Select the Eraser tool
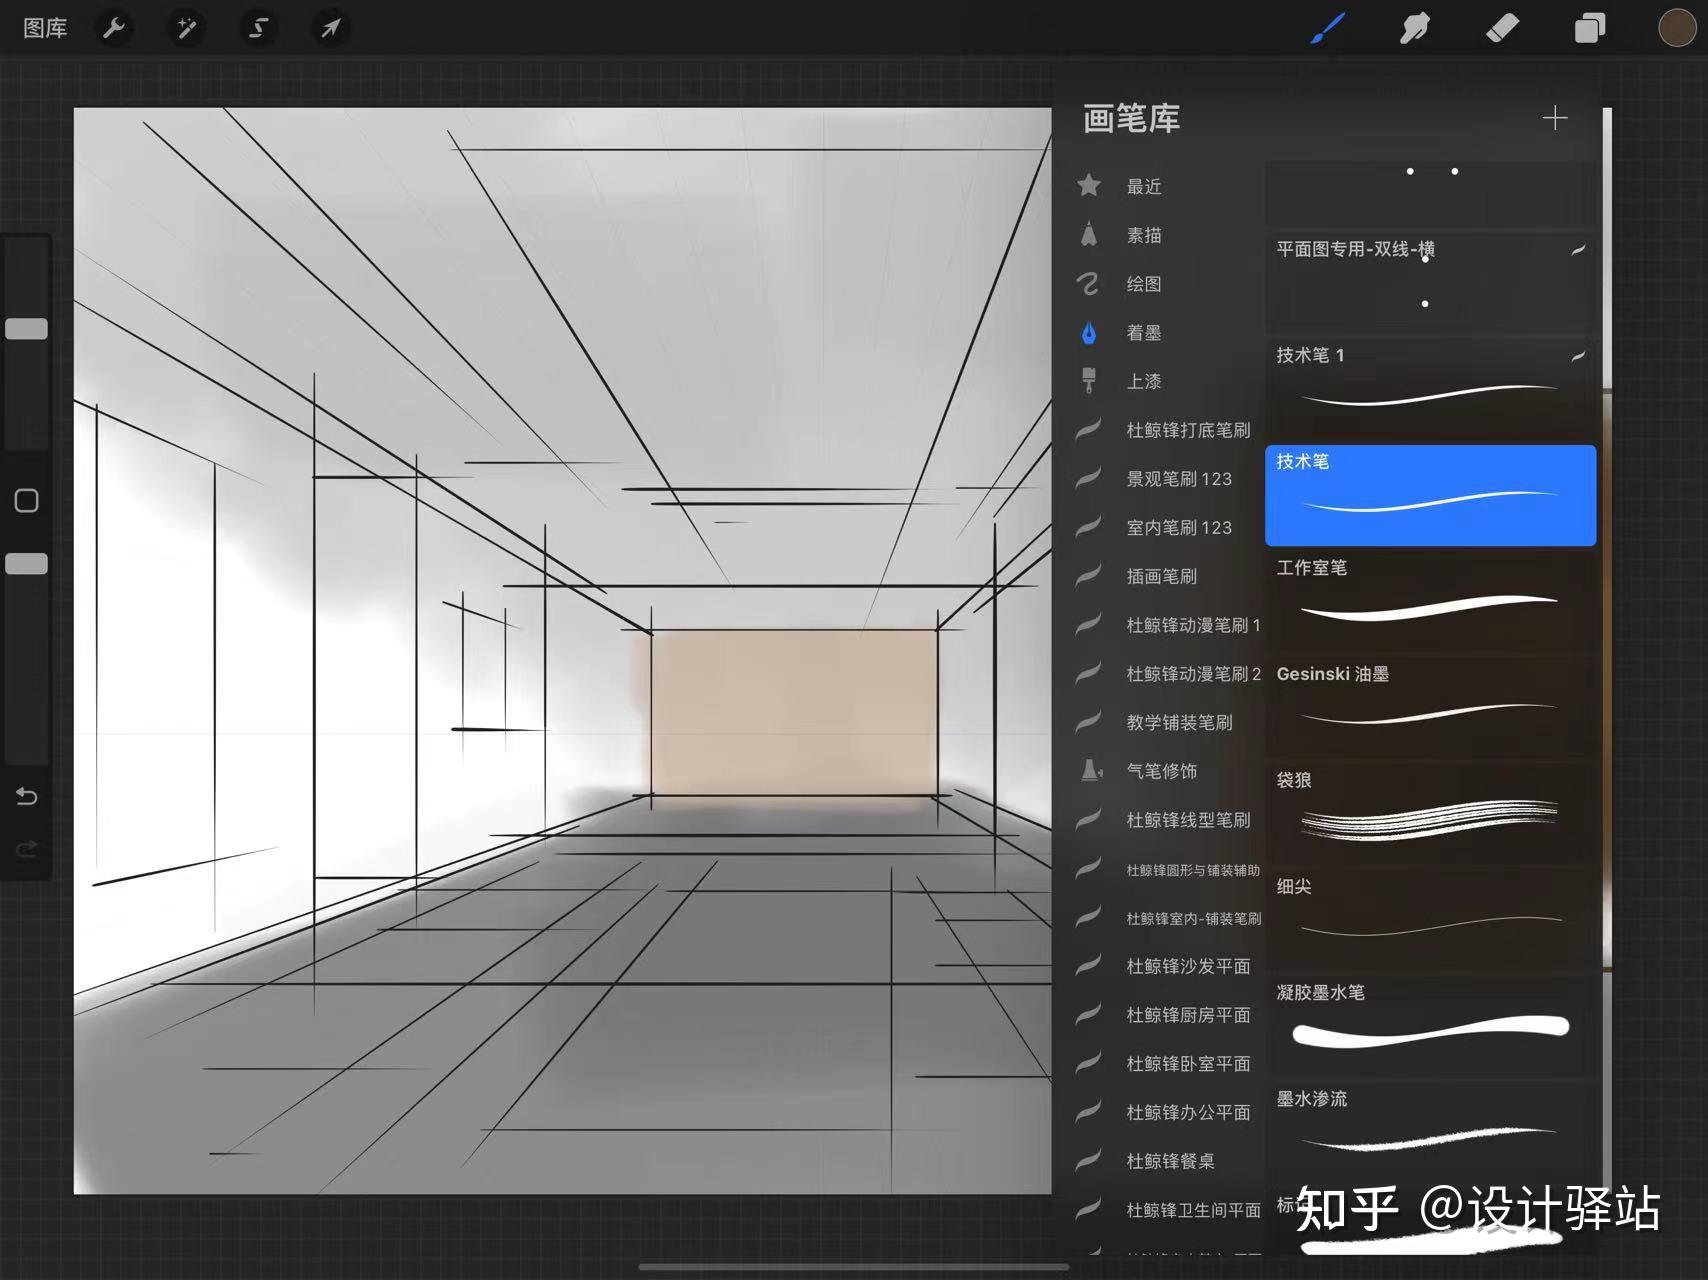 coord(1502,28)
